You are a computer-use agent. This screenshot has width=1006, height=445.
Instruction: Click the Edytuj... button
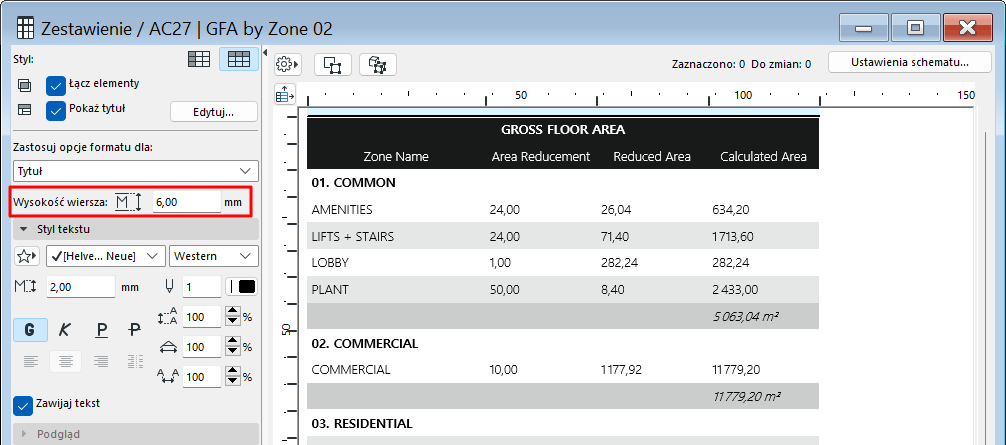[213, 111]
